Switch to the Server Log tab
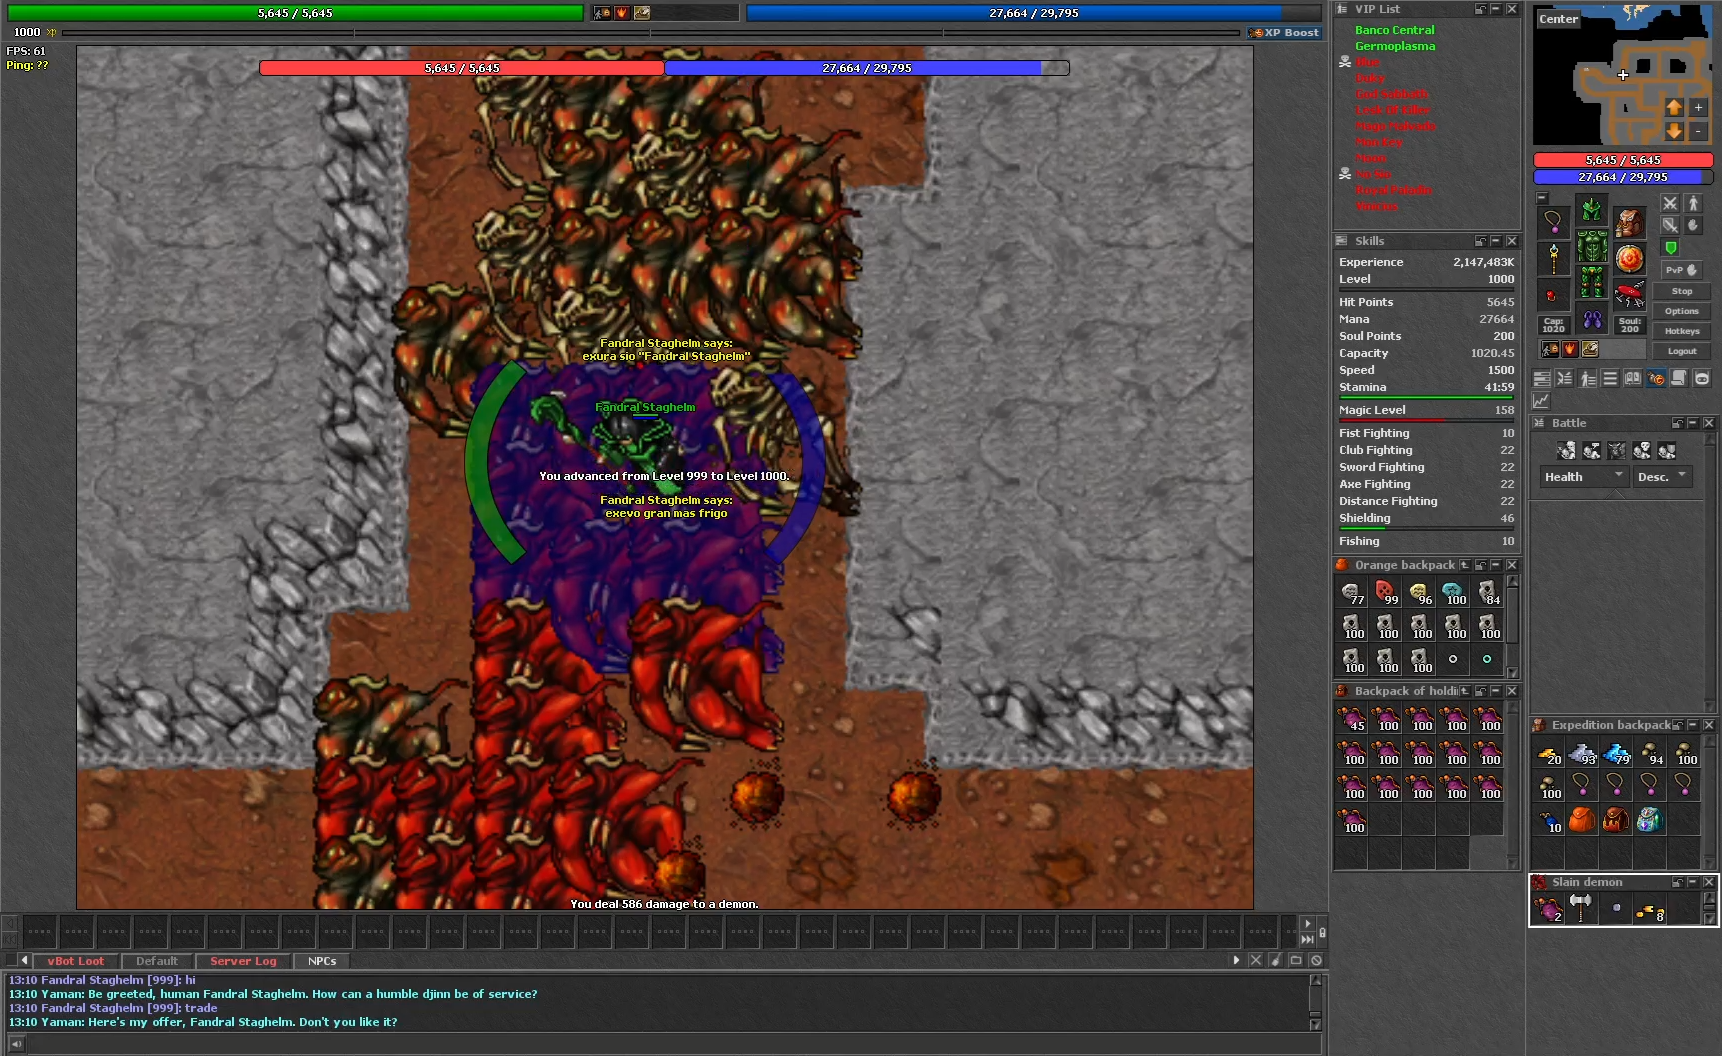Image resolution: width=1722 pixels, height=1056 pixels. 243,961
